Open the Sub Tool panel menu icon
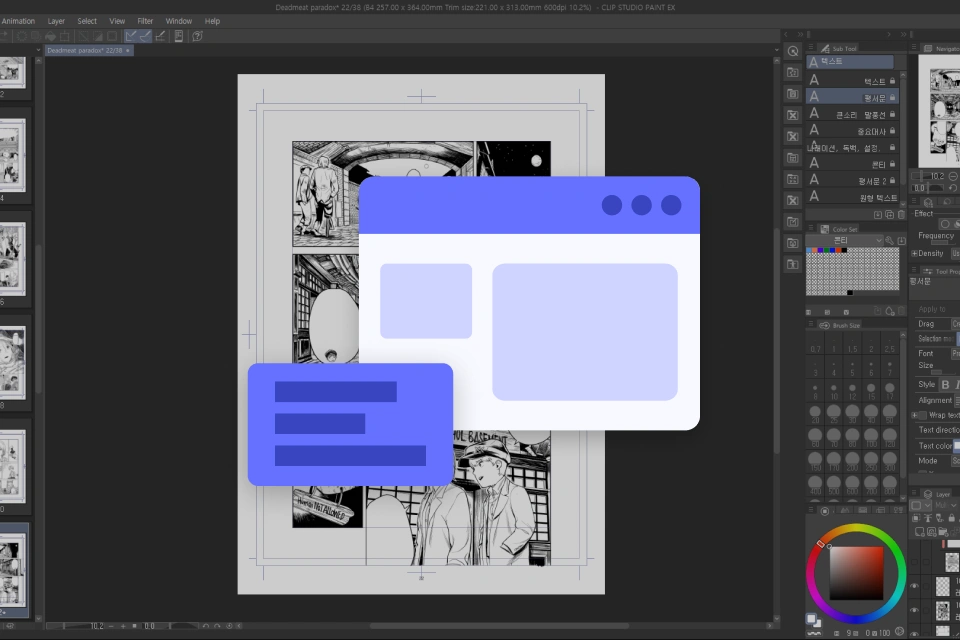 click(x=811, y=48)
